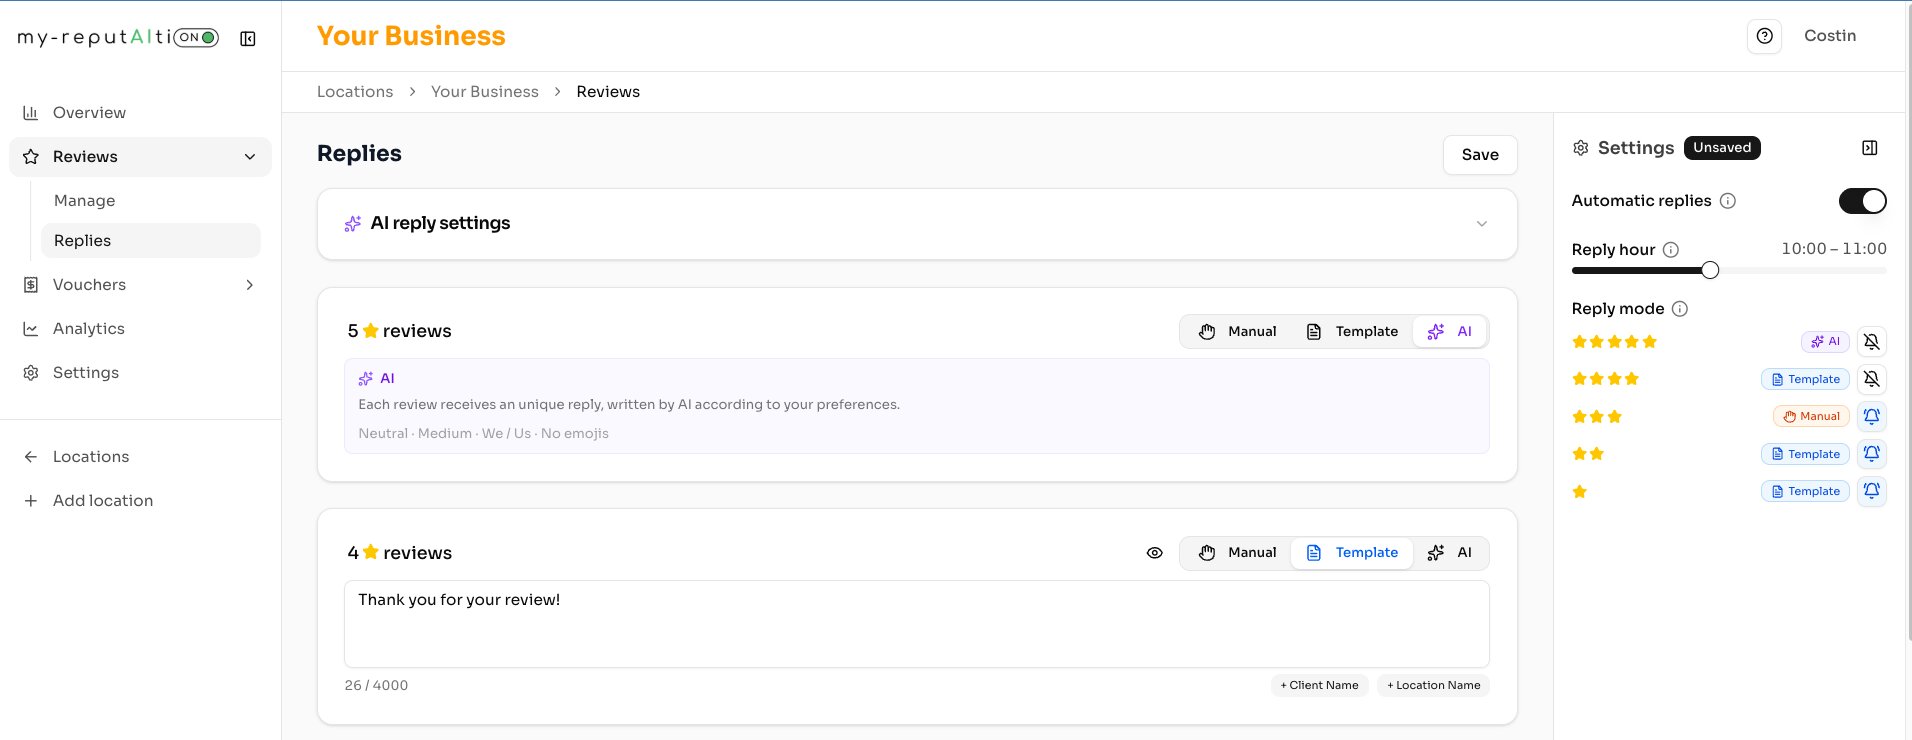Click the AI sparkle icon in AI reply settings
Screen dimensions: 1912x740
coord(353,224)
